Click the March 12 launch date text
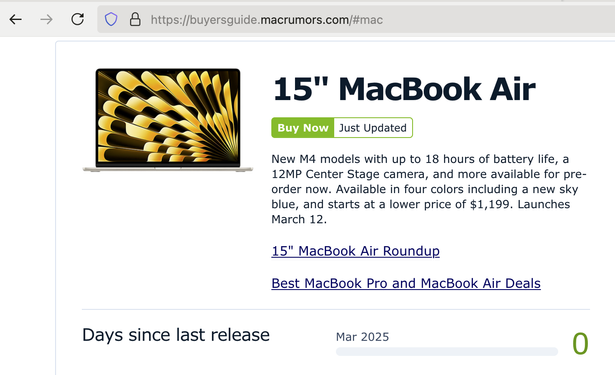The image size is (615, 375). pyautogui.click(x=298, y=219)
